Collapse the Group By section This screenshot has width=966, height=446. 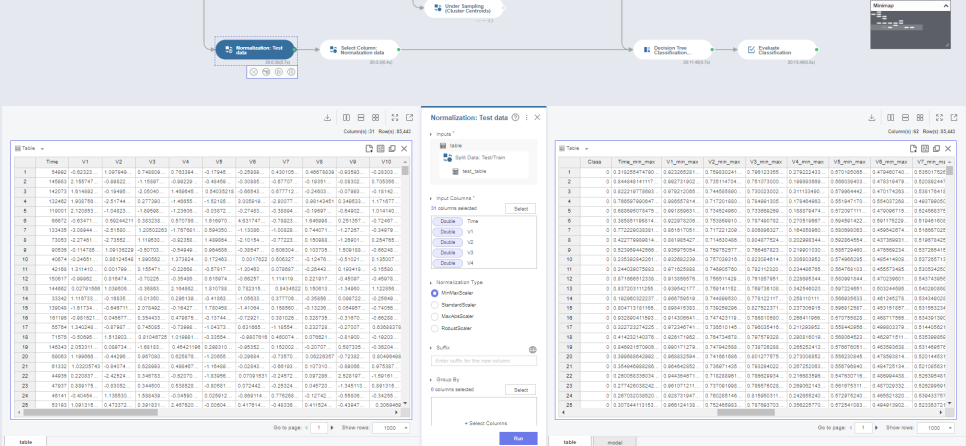[431, 380]
